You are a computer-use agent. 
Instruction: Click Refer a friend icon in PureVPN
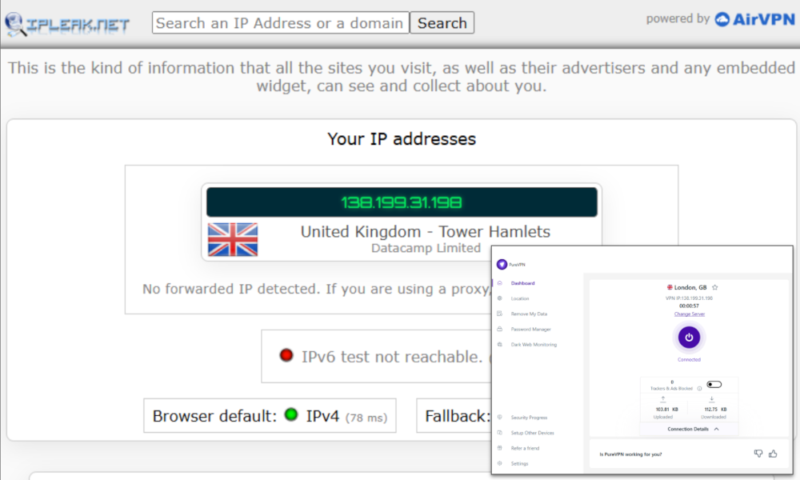point(499,448)
